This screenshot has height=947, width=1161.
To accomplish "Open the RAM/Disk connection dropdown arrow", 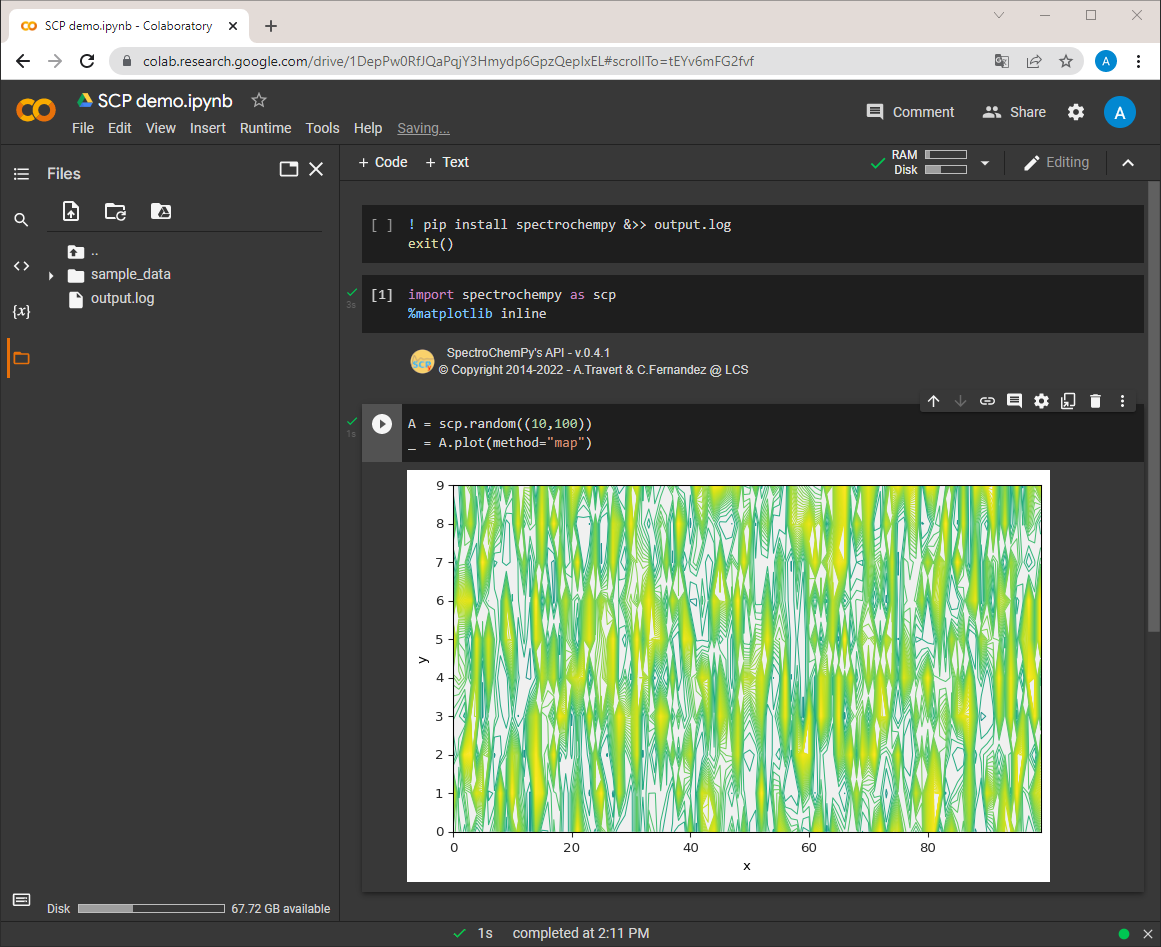I will [x=985, y=163].
